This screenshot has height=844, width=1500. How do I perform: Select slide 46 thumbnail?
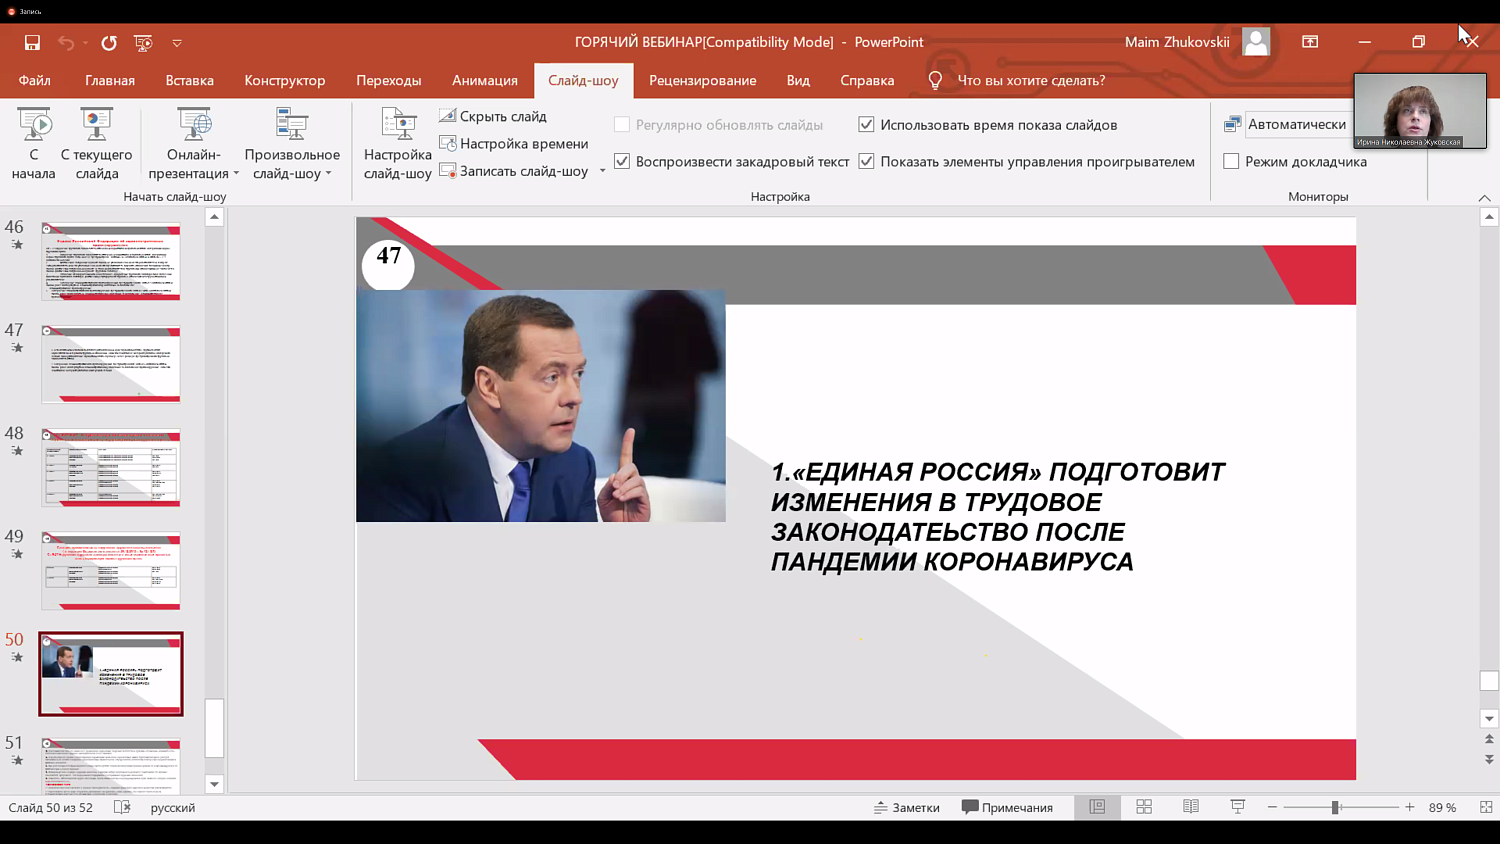111,262
